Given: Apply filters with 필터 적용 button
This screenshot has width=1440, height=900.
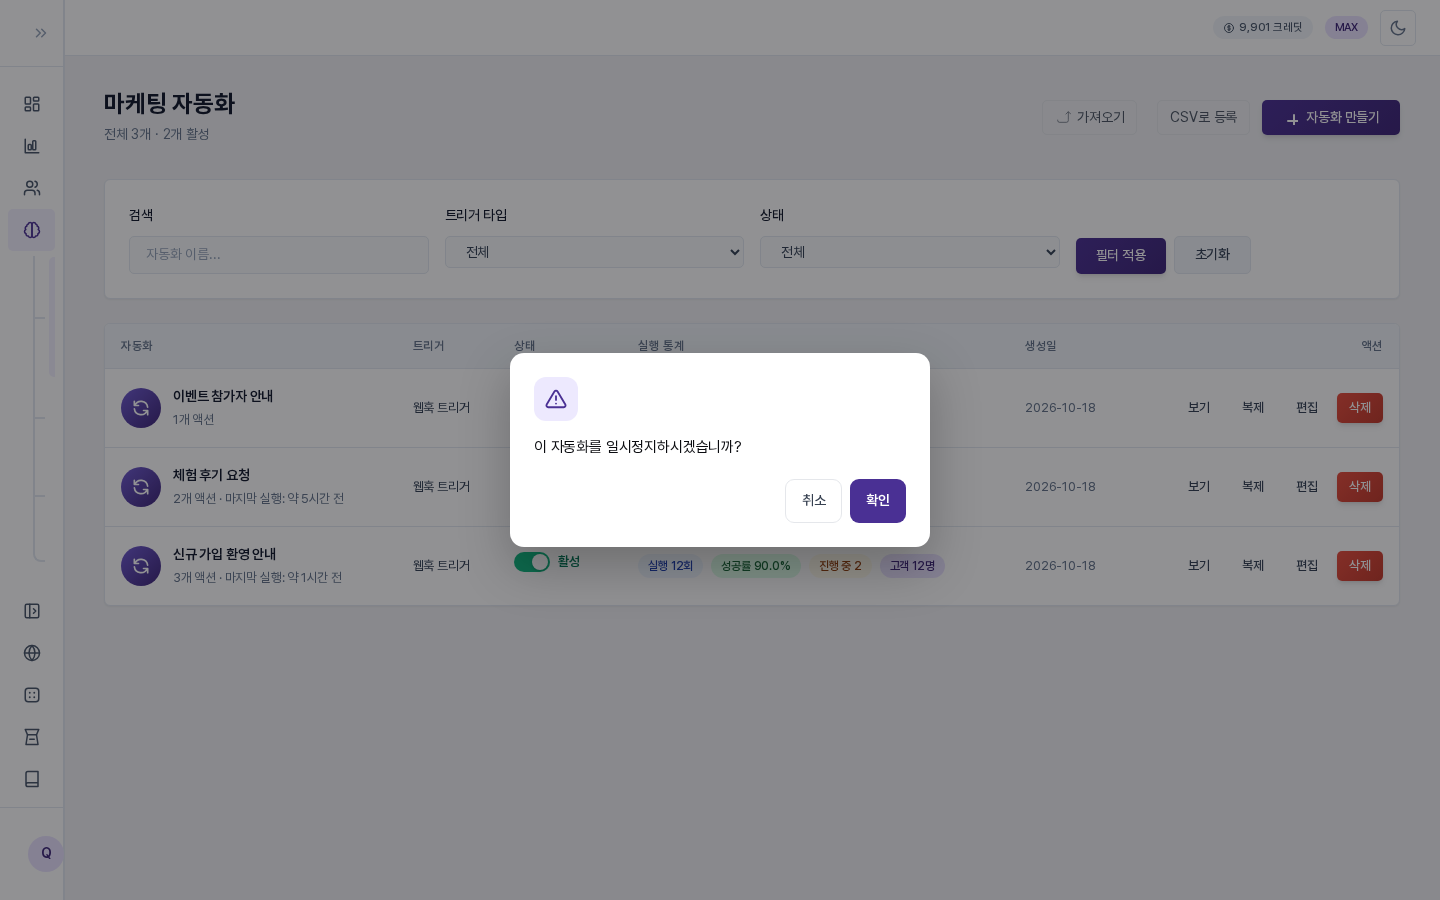Looking at the screenshot, I should 1121,256.
